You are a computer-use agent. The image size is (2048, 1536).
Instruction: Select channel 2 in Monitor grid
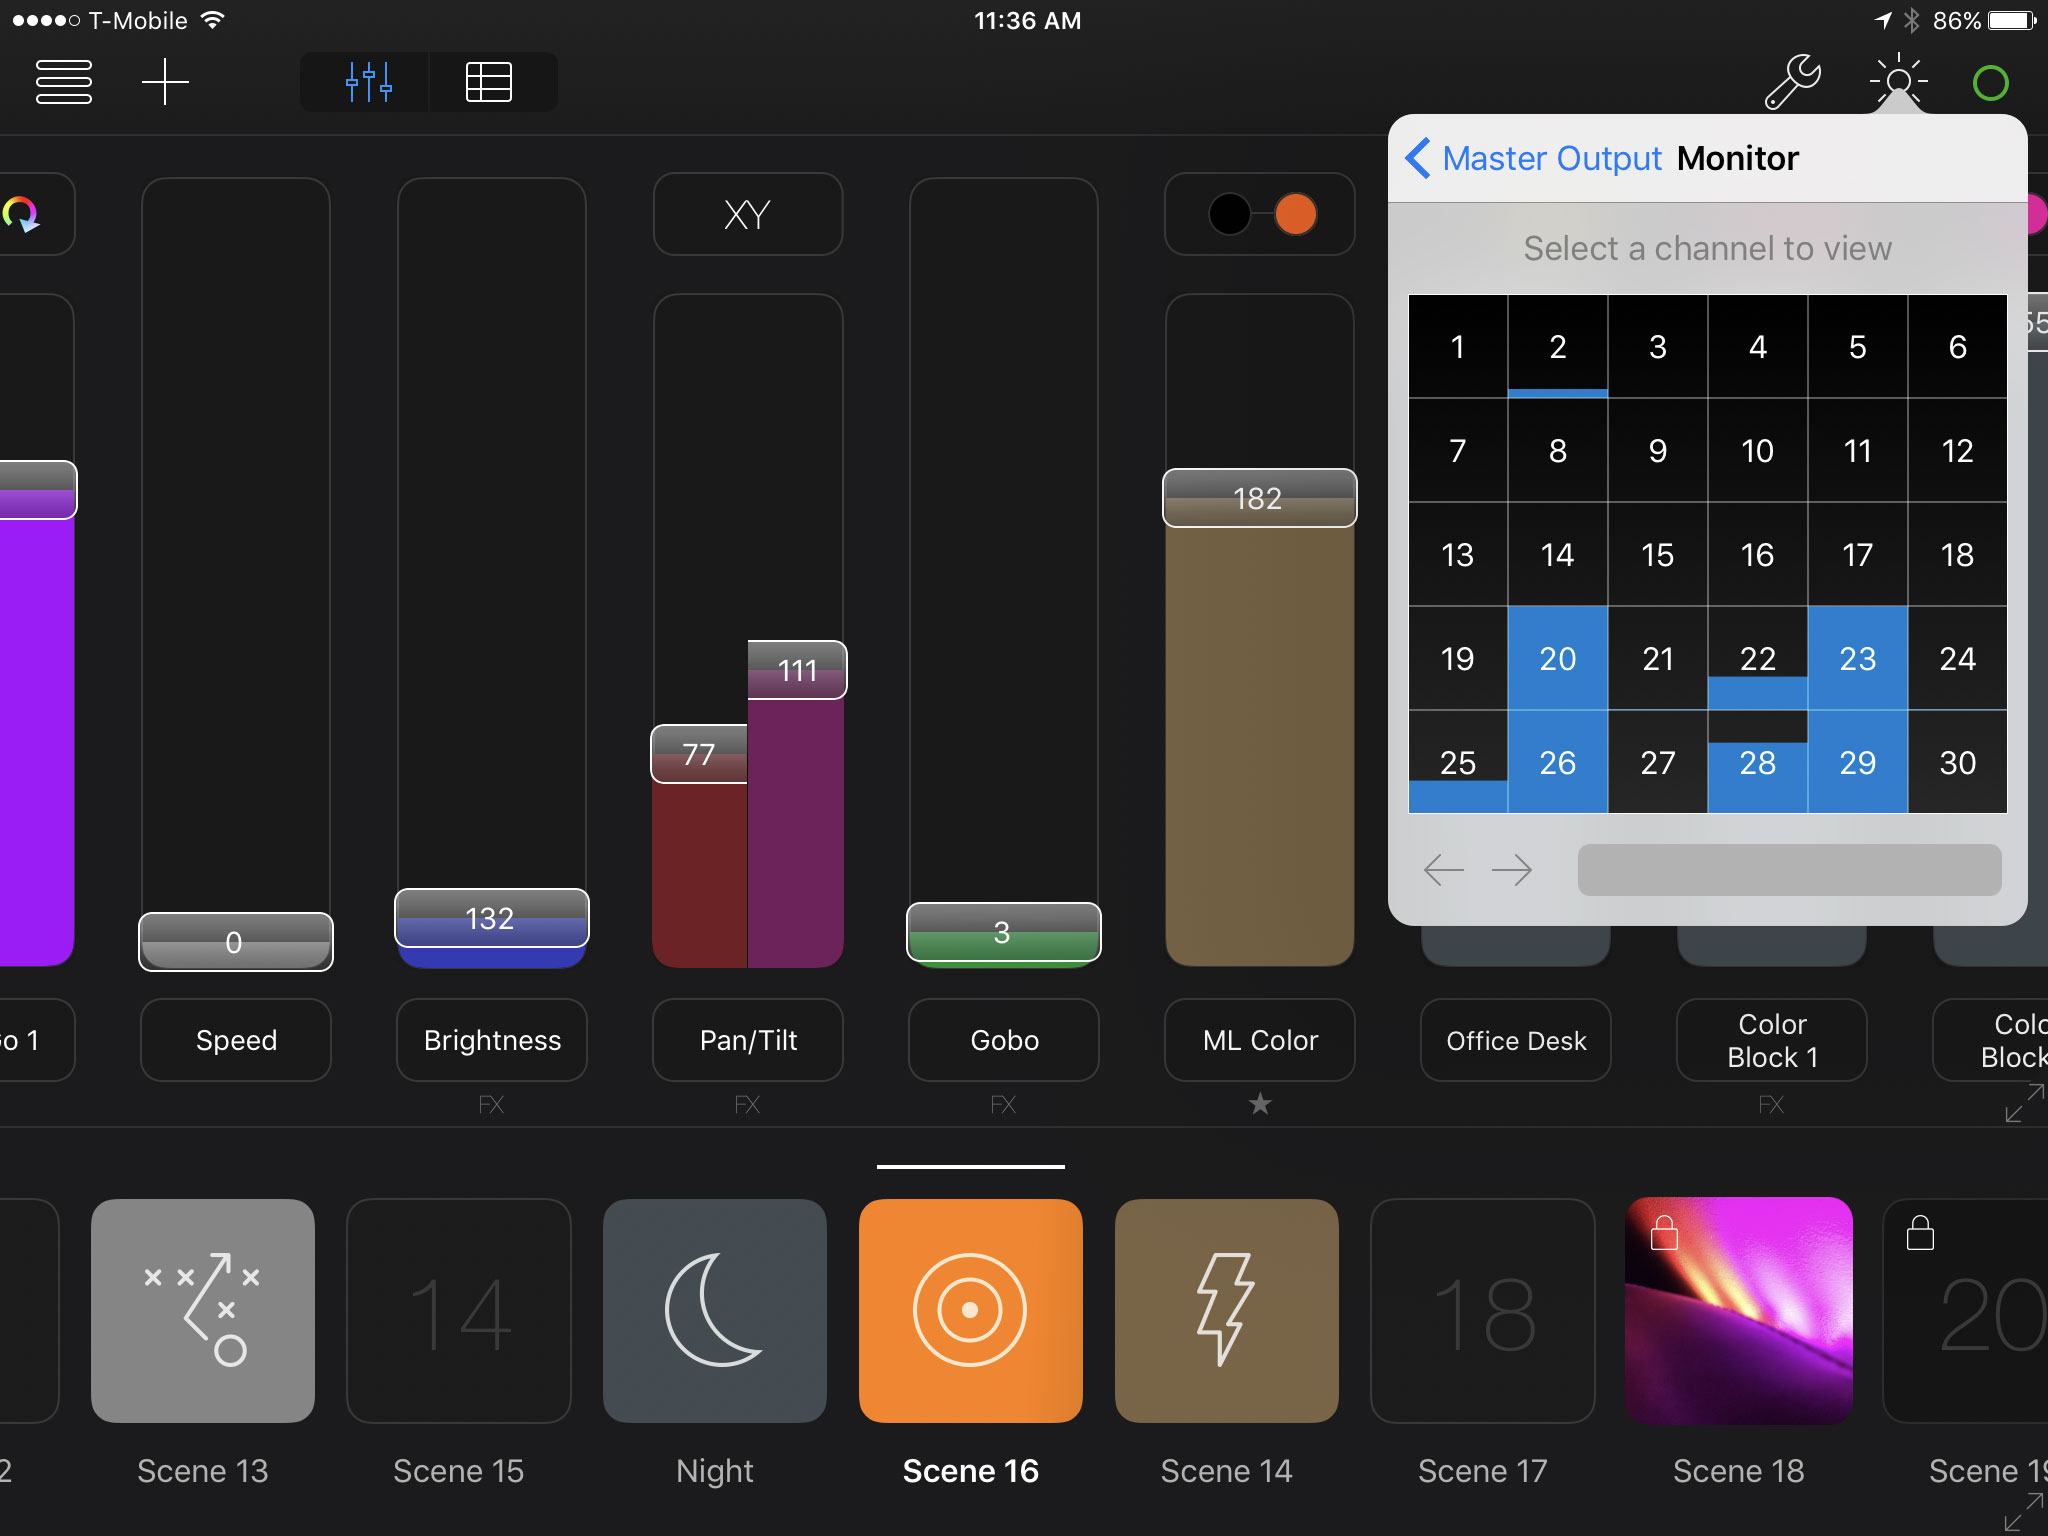[1558, 347]
